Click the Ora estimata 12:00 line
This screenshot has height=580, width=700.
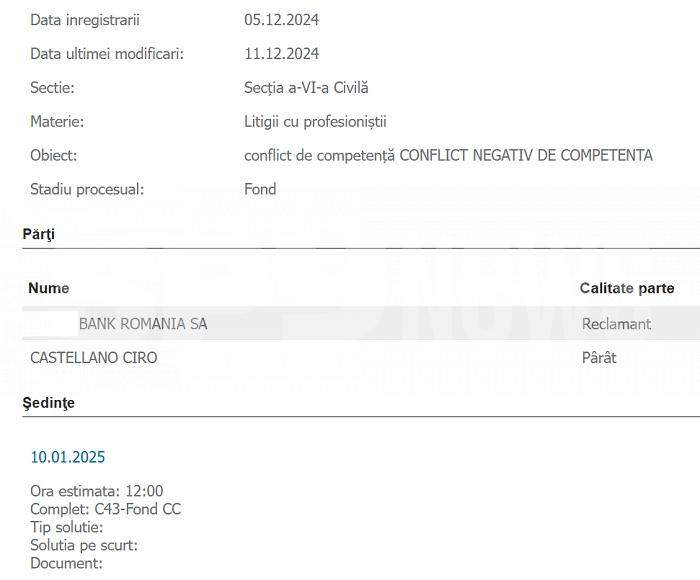pyautogui.click(x=96, y=491)
